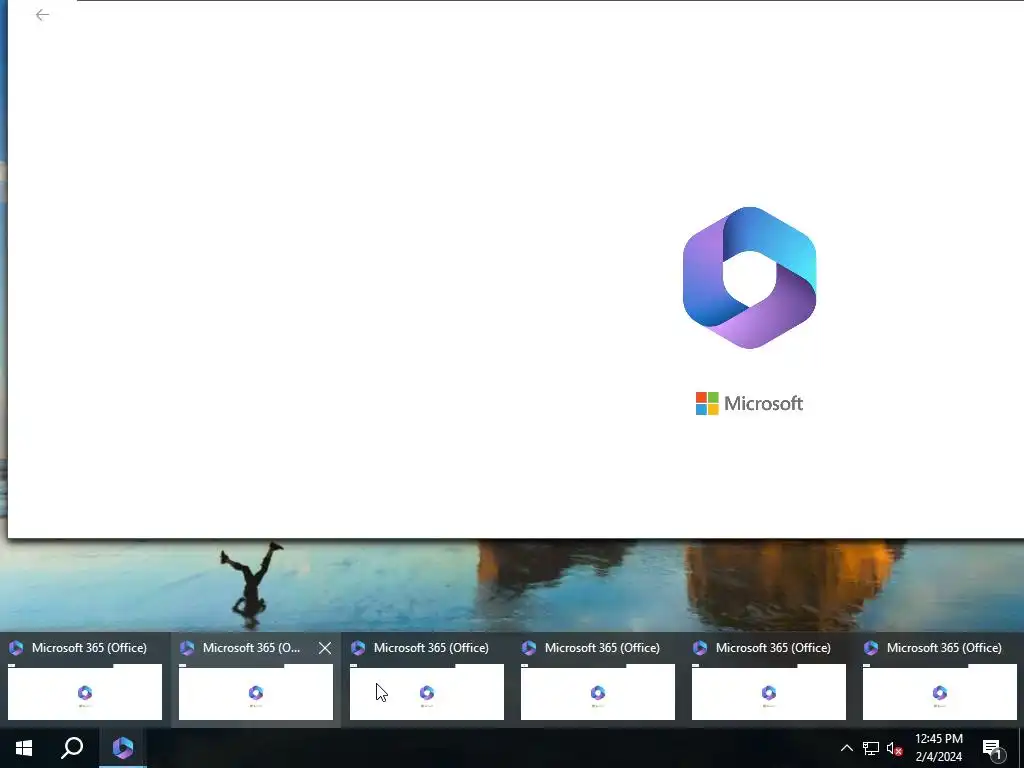Viewport: 1024px width, 768px height.
Task: Open the muted volume tray icon
Action: 894,748
